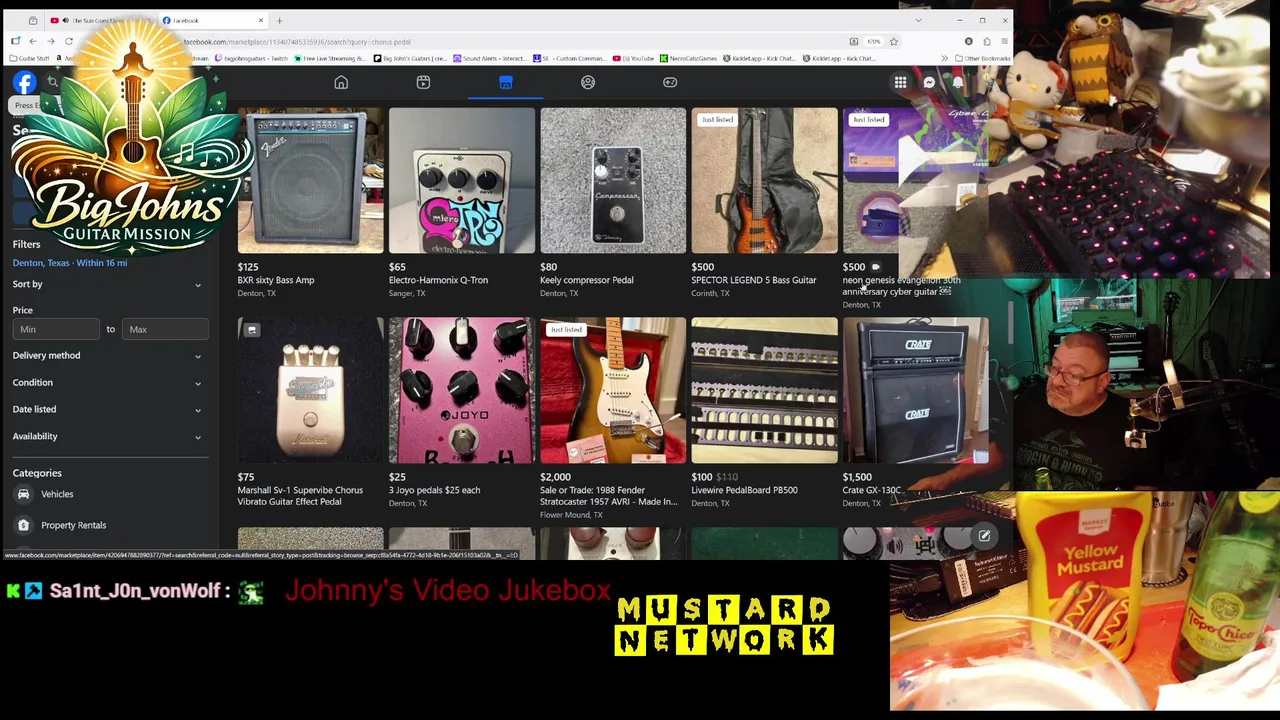1280x720 pixels.
Task: Open the Messenger icon
Action: tap(929, 83)
